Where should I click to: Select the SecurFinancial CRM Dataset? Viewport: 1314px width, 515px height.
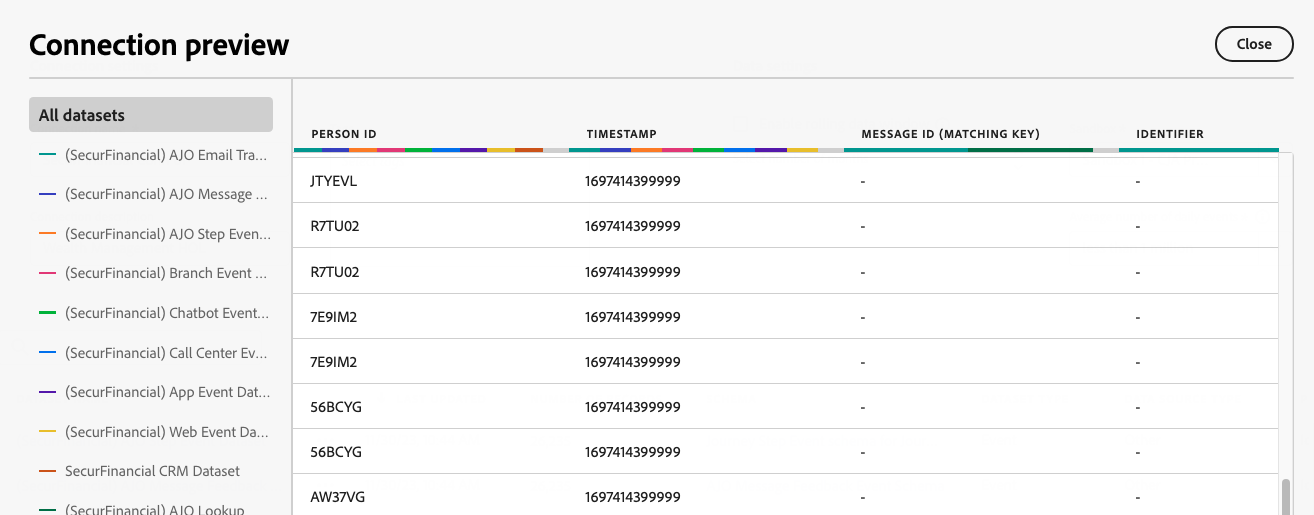coord(151,471)
